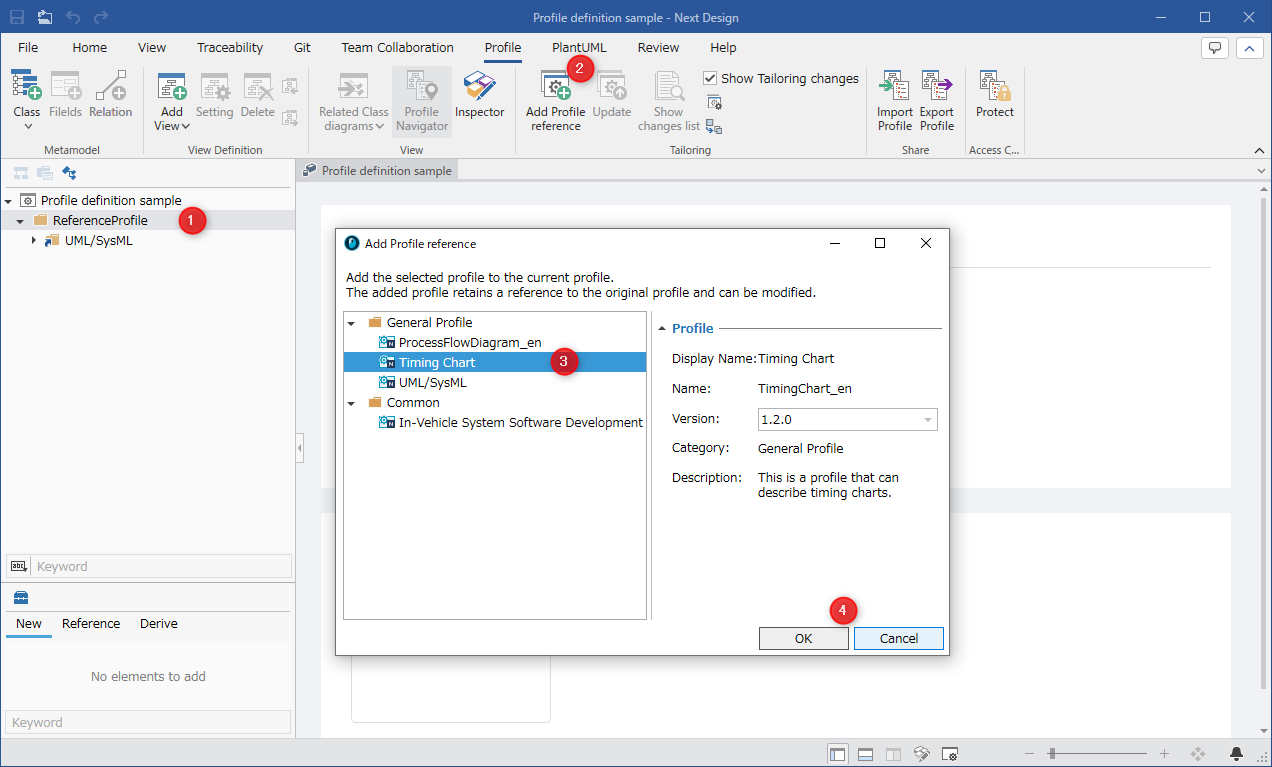The height and width of the screenshot is (767, 1272).
Task: Expand the UML/SysML node in navigator
Action: pyautogui.click(x=33, y=240)
